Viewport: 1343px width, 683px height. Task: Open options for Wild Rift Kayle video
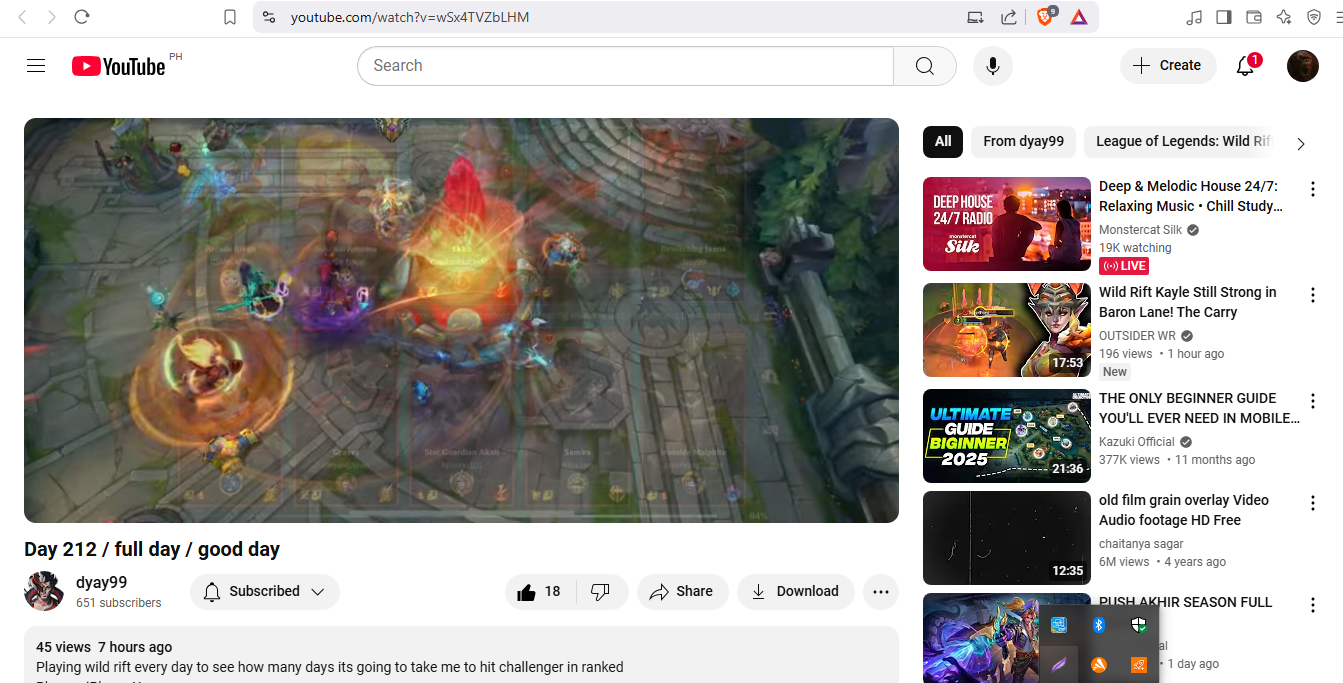[1313, 294]
